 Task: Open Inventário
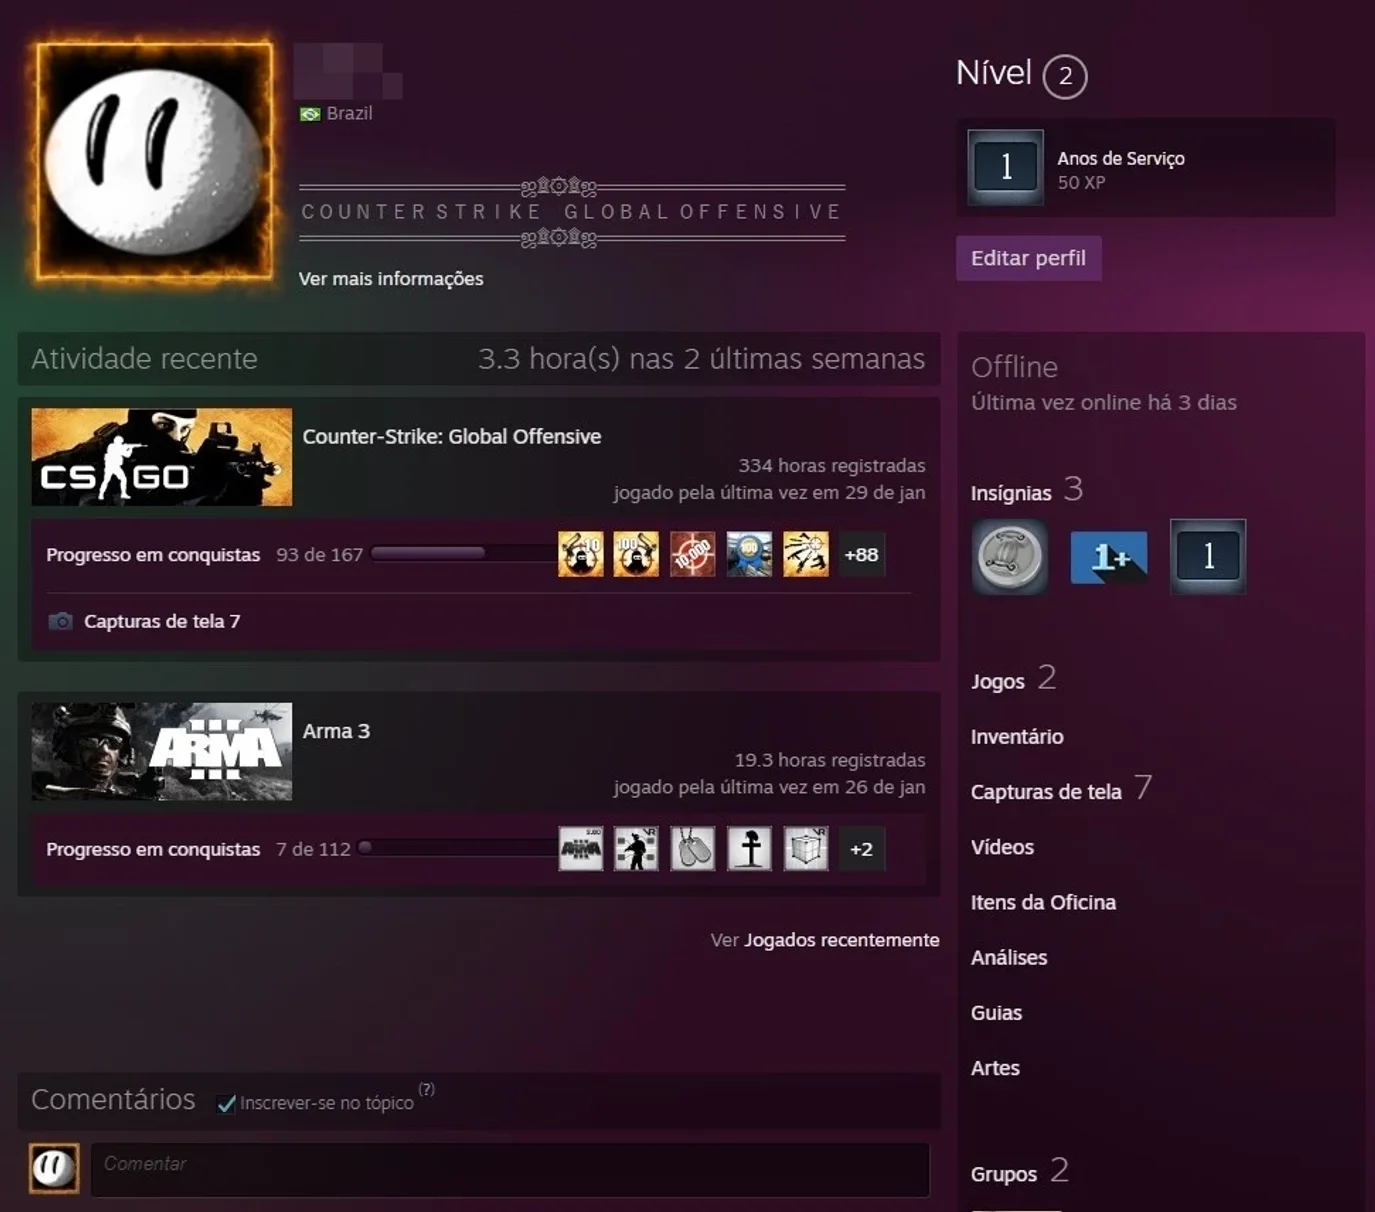[x=1017, y=737]
